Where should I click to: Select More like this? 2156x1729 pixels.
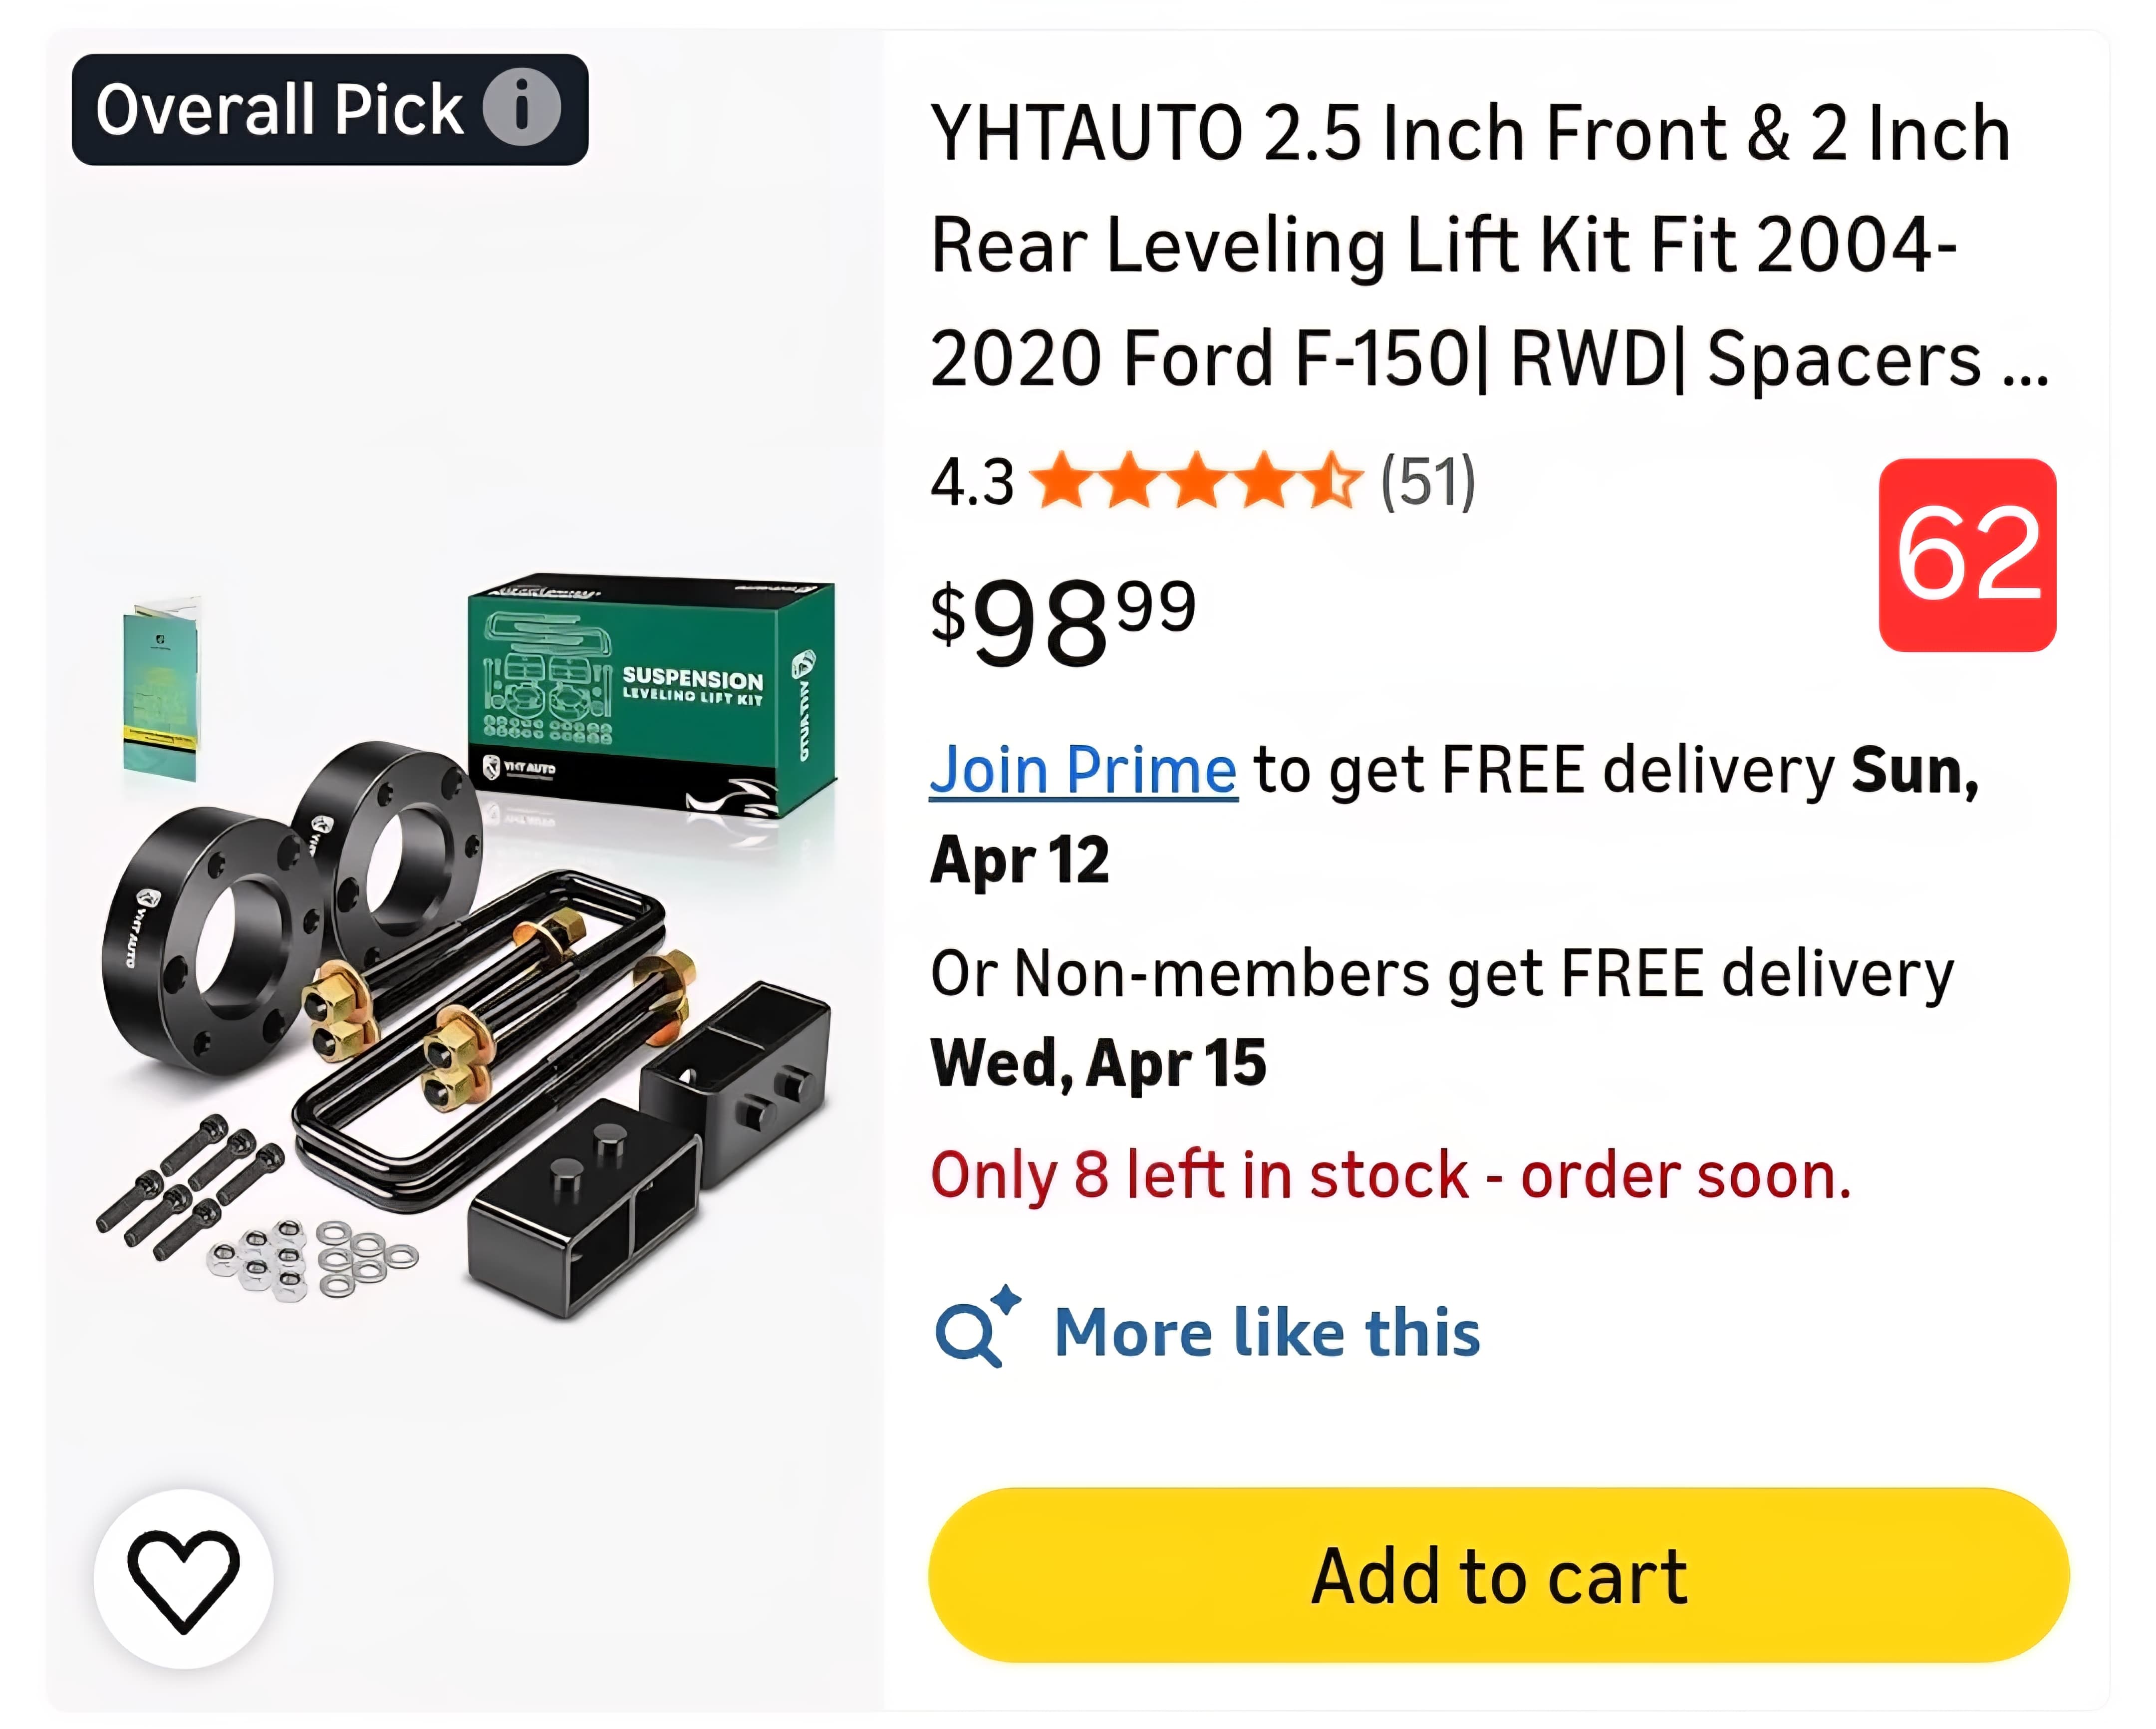coord(1266,1333)
